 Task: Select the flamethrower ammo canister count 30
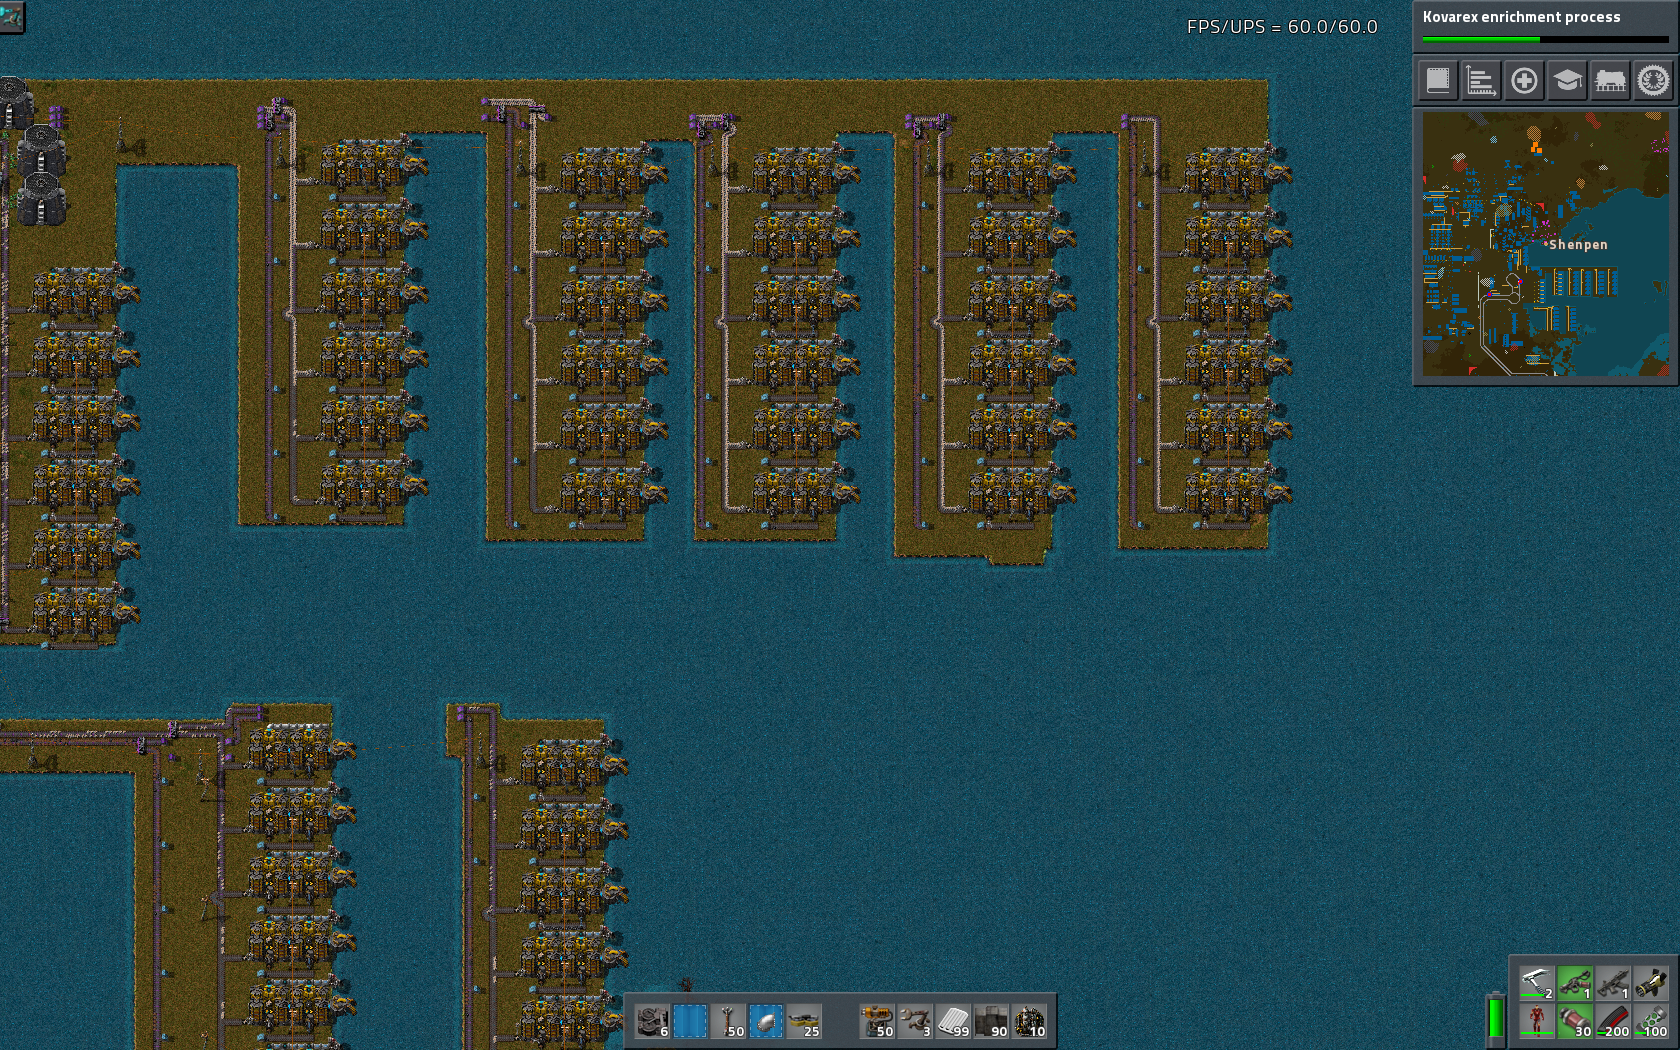coord(1575,1021)
